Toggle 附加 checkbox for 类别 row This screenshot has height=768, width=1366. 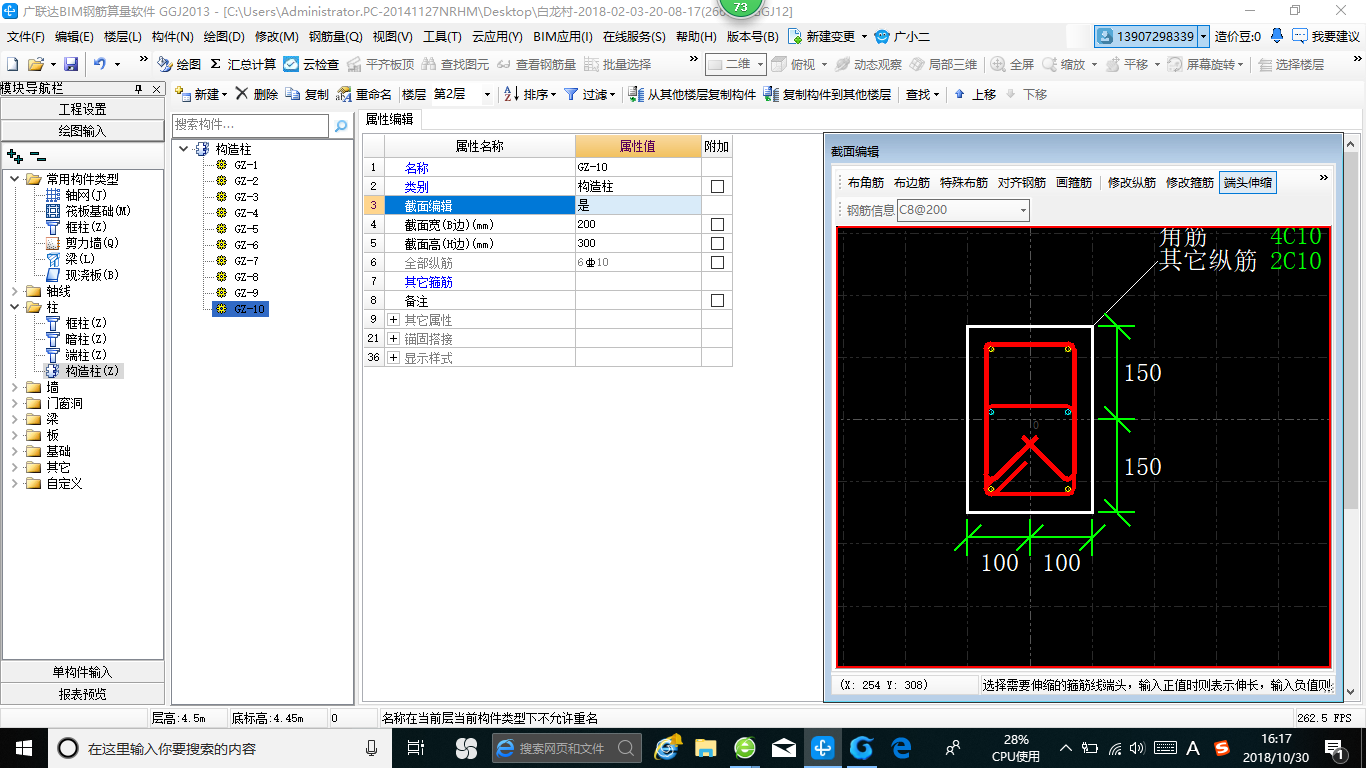(717, 187)
